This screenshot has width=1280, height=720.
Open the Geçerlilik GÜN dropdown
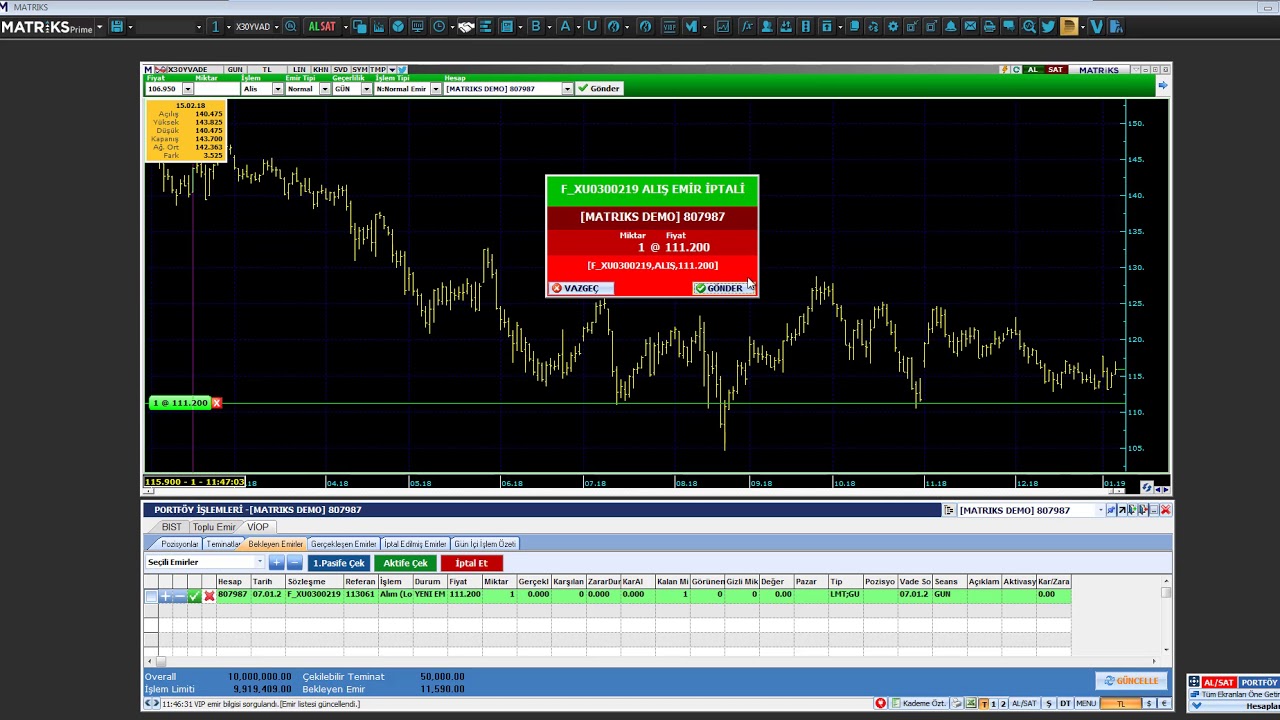pos(366,89)
